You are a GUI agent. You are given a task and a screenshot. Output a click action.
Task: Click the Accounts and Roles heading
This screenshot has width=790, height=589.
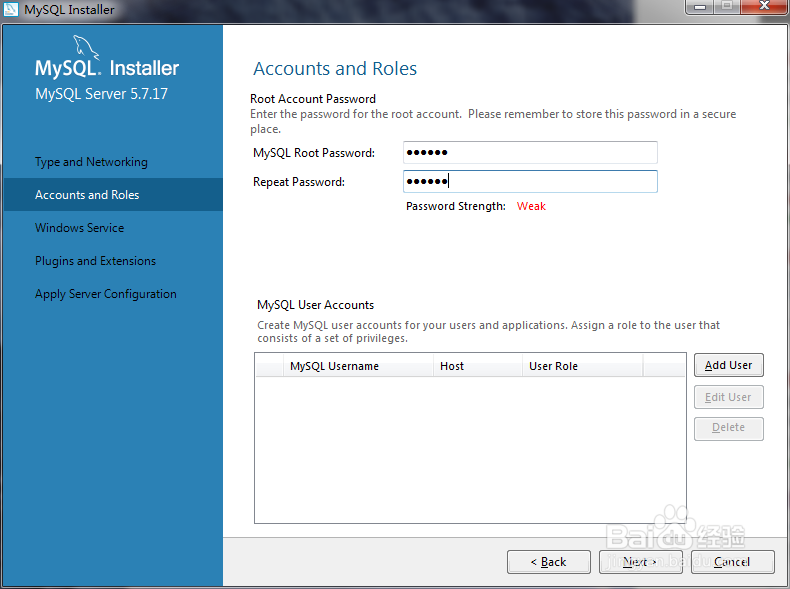tap(335, 69)
